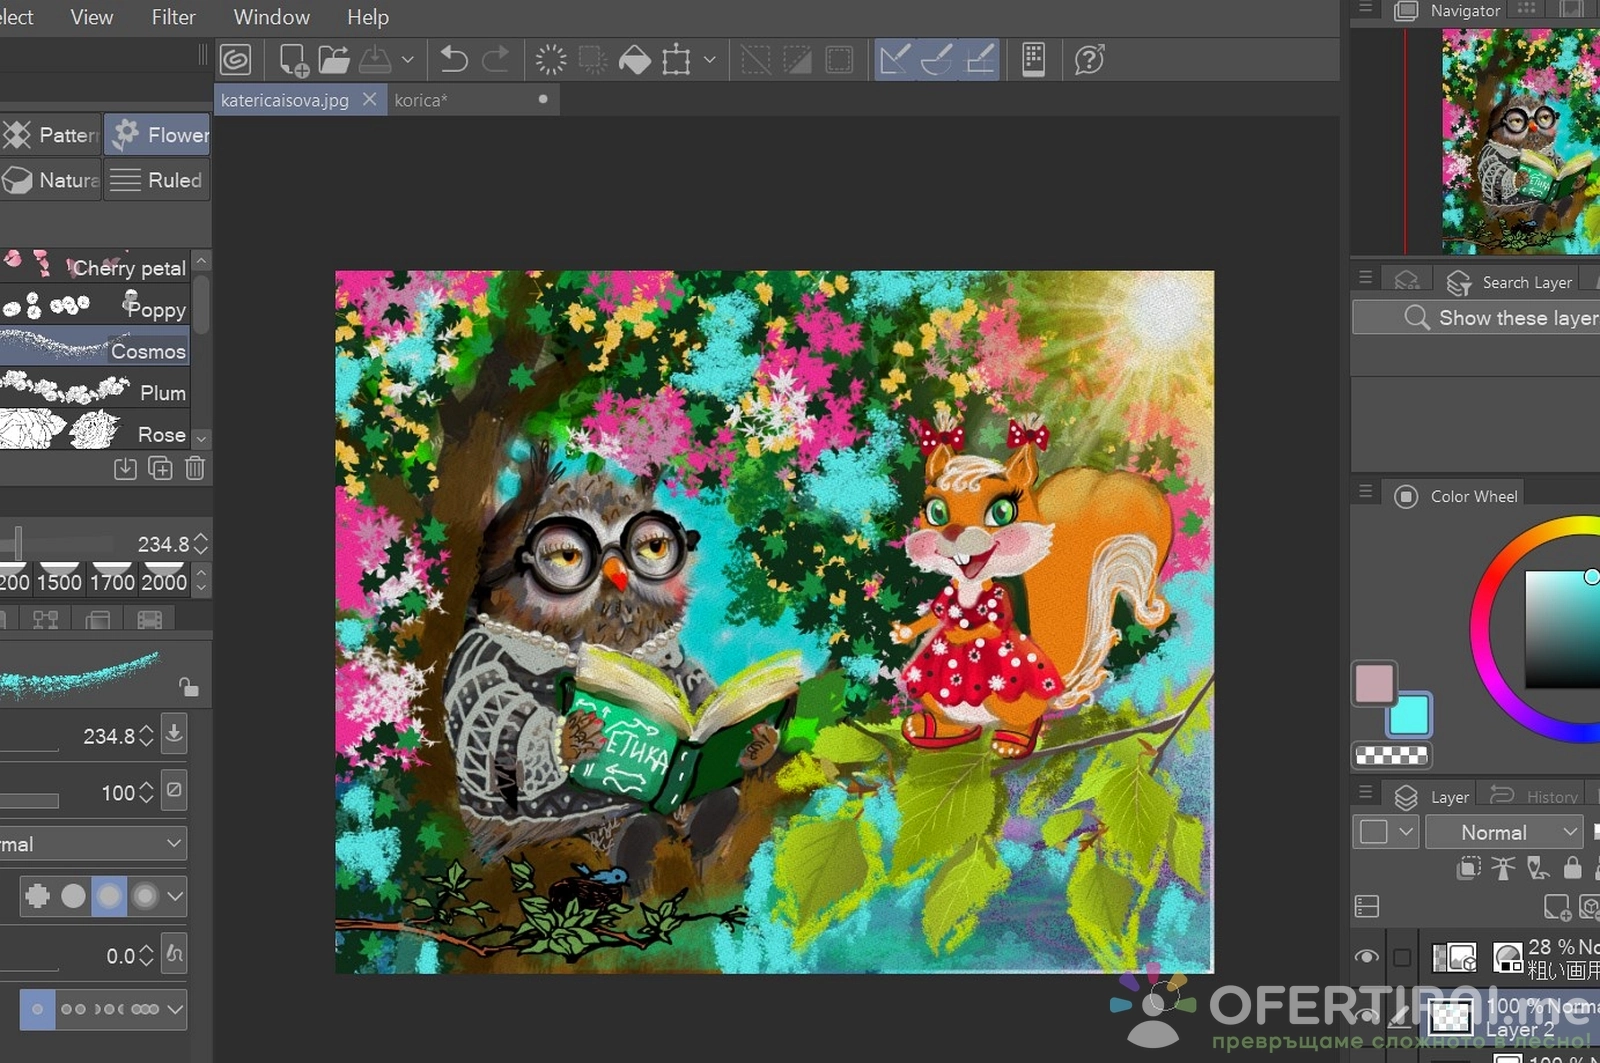This screenshot has width=1600, height=1063.
Task: Toggle the sub tool lock icon
Action: (189, 686)
